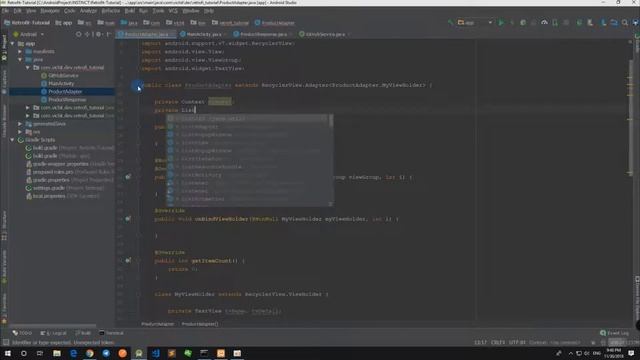640x360 pixels.
Task: Open the AVD Manager device icon
Action: tap(590, 23)
